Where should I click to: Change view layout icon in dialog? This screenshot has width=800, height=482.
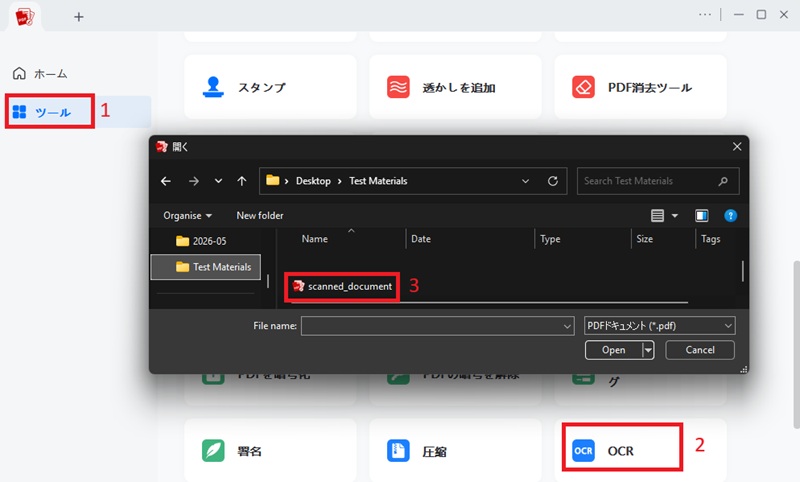(x=657, y=216)
